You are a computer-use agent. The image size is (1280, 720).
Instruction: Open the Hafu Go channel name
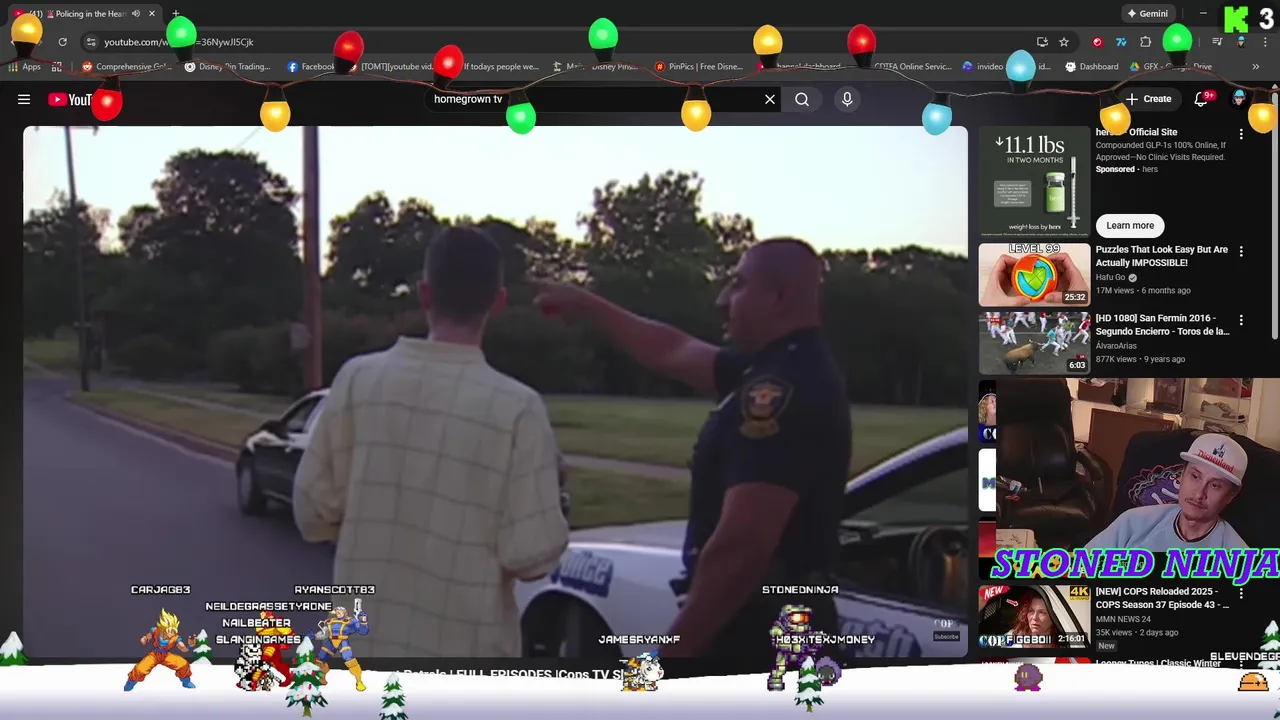[x=1110, y=277]
